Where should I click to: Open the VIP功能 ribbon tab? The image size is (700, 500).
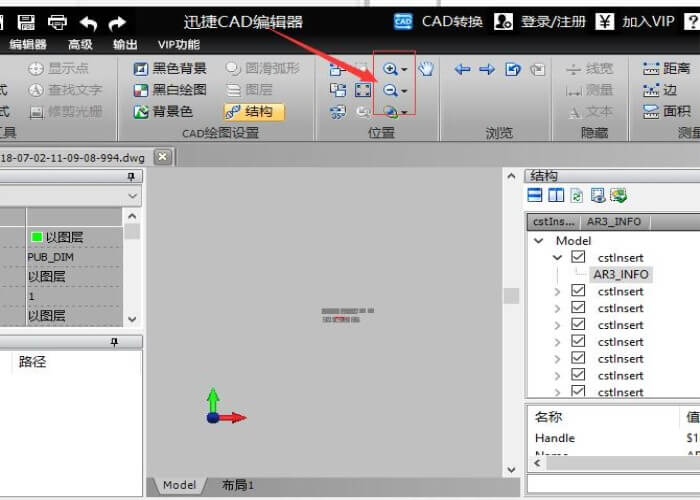coord(179,44)
